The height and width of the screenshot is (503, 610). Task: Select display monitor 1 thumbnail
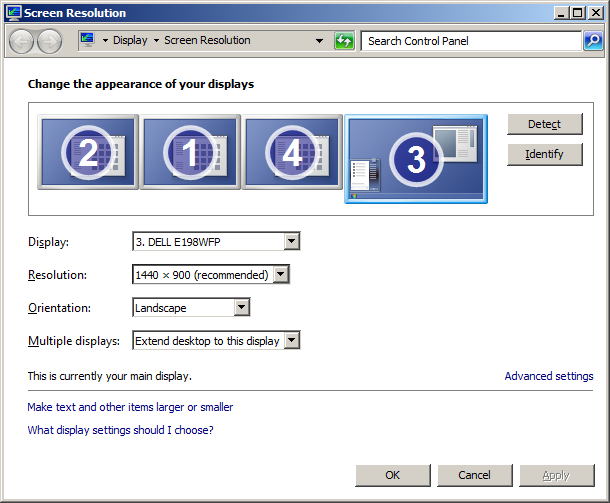190,152
